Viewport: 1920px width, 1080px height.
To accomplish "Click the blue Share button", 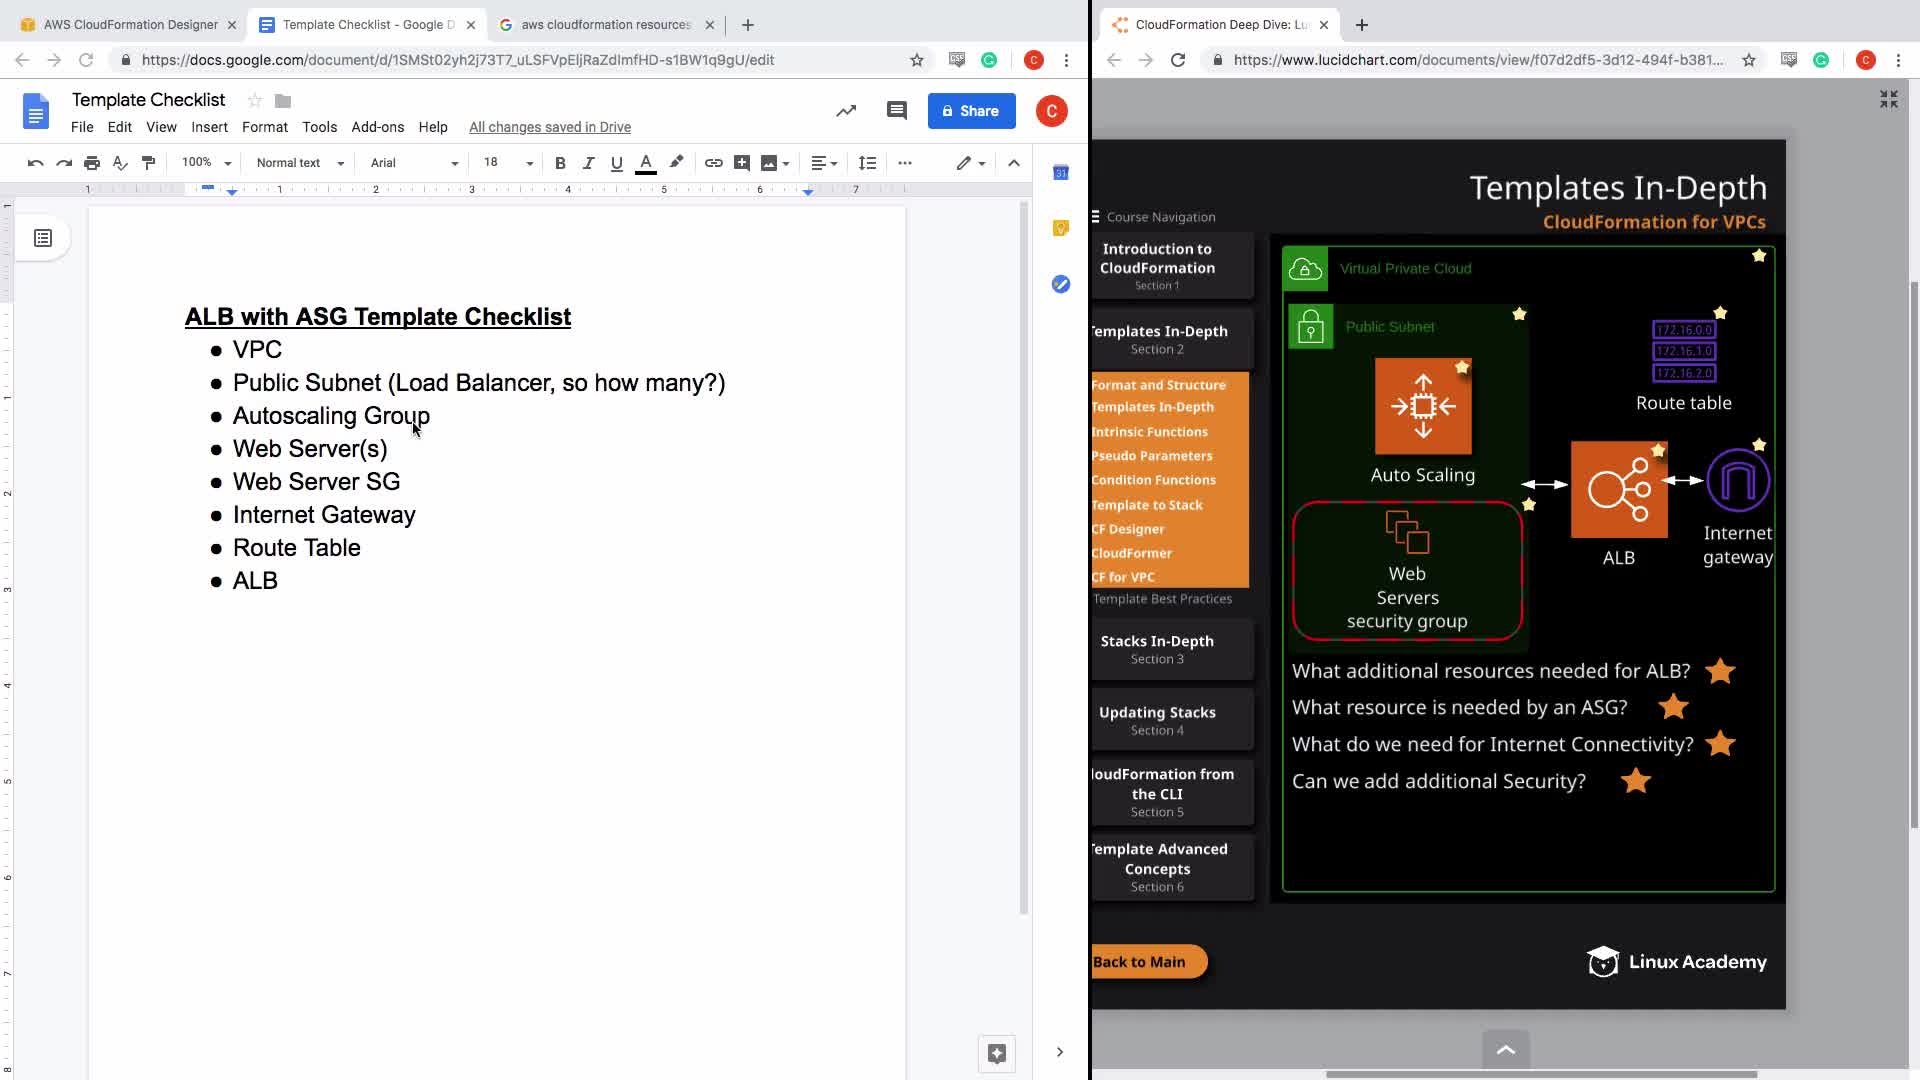I will click(971, 111).
